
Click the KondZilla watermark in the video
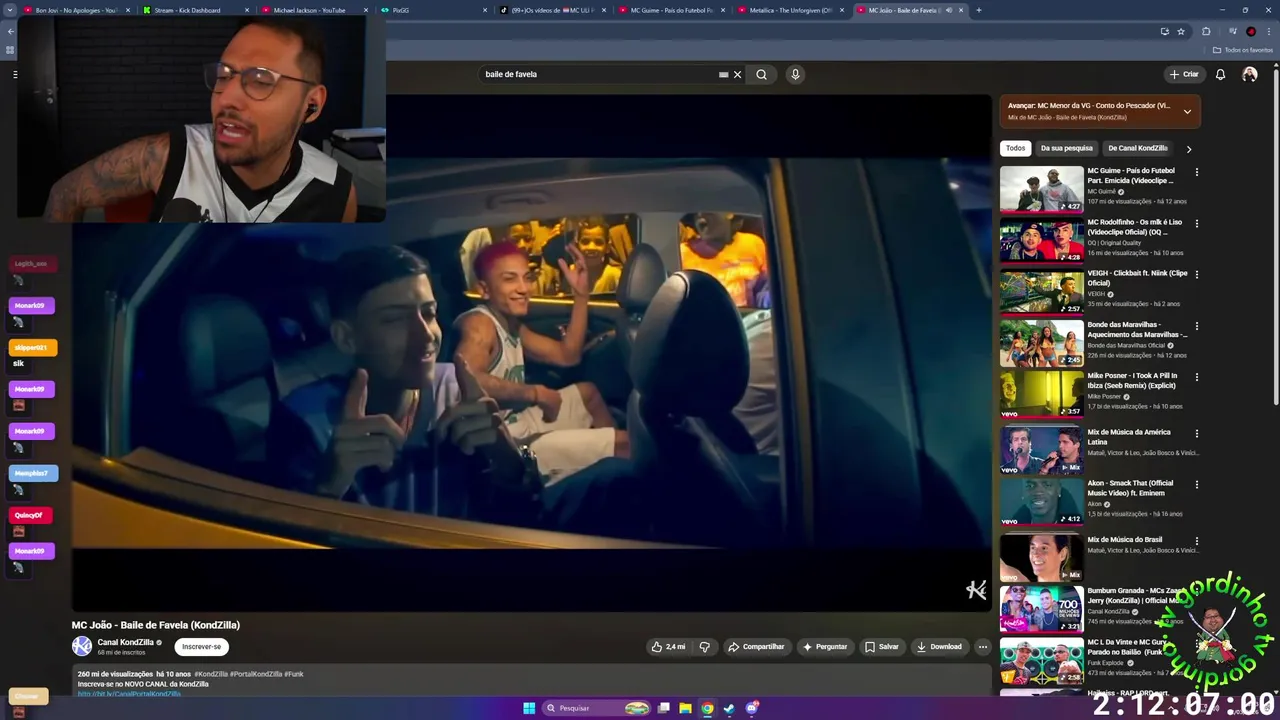click(x=976, y=590)
